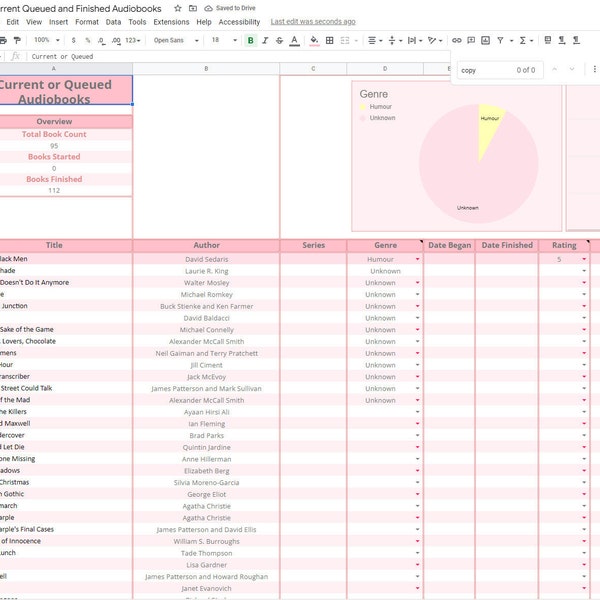Open the Insert menu
Viewport: 600px width, 600px height.
point(58,22)
